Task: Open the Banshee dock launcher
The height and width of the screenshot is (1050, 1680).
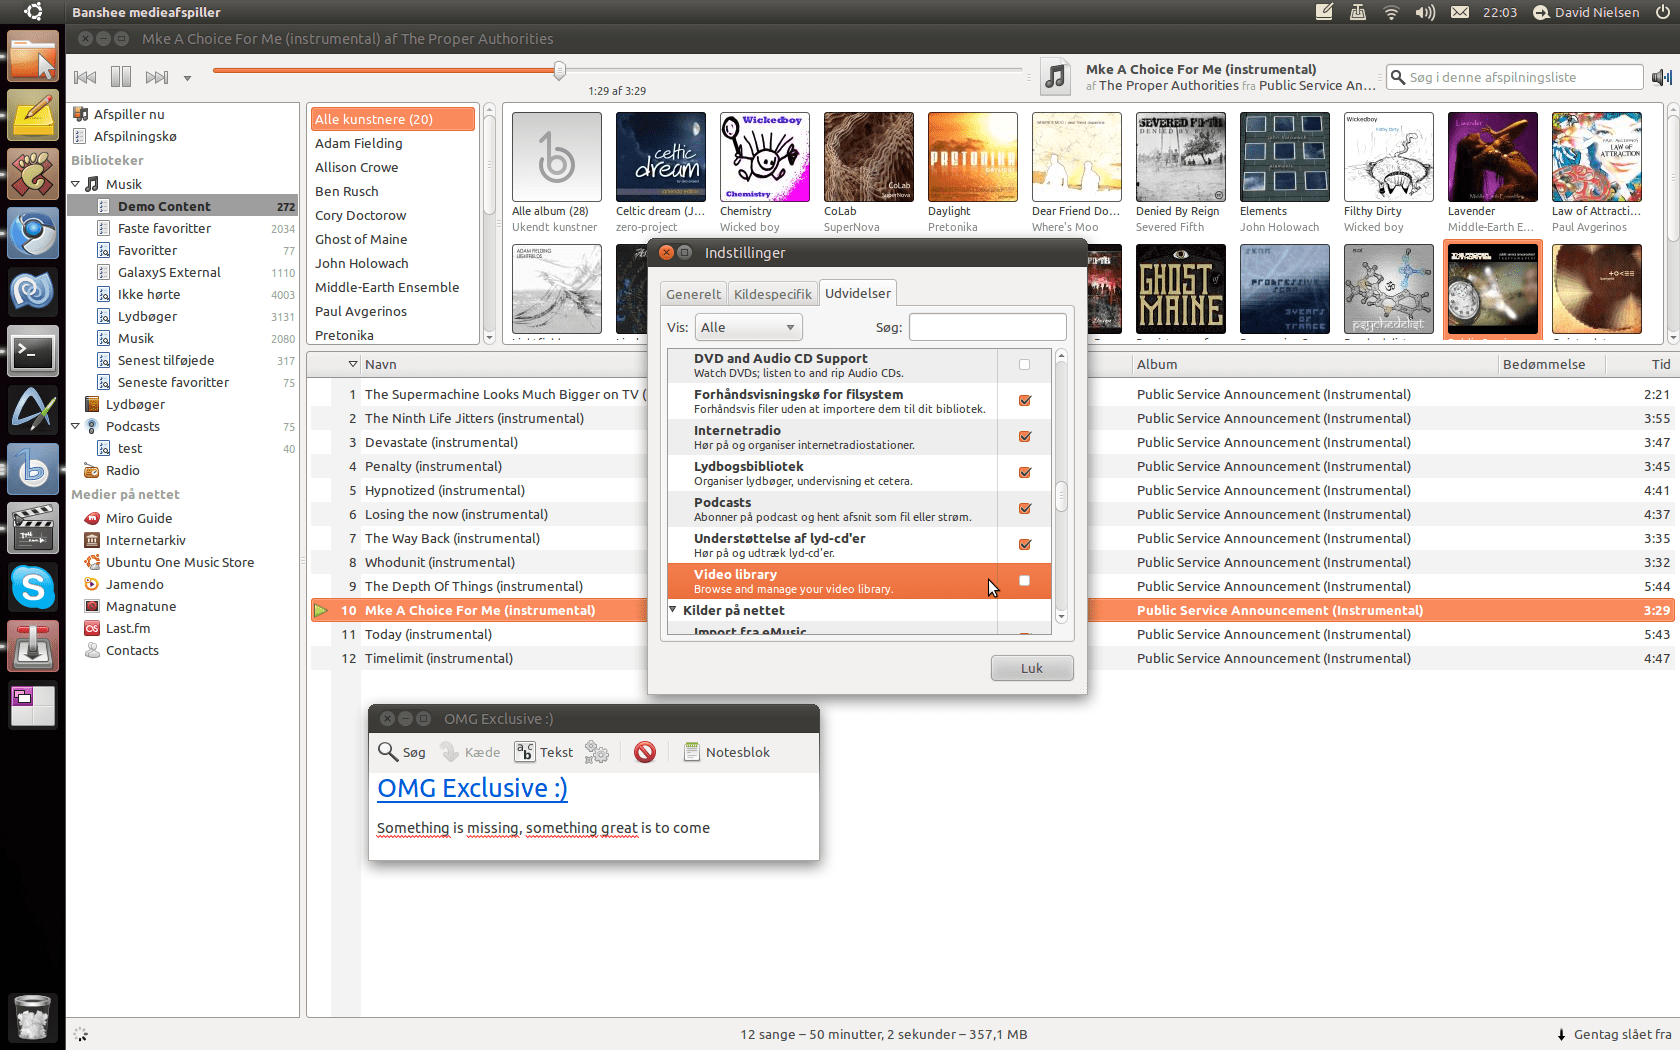Action: [33, 469]
